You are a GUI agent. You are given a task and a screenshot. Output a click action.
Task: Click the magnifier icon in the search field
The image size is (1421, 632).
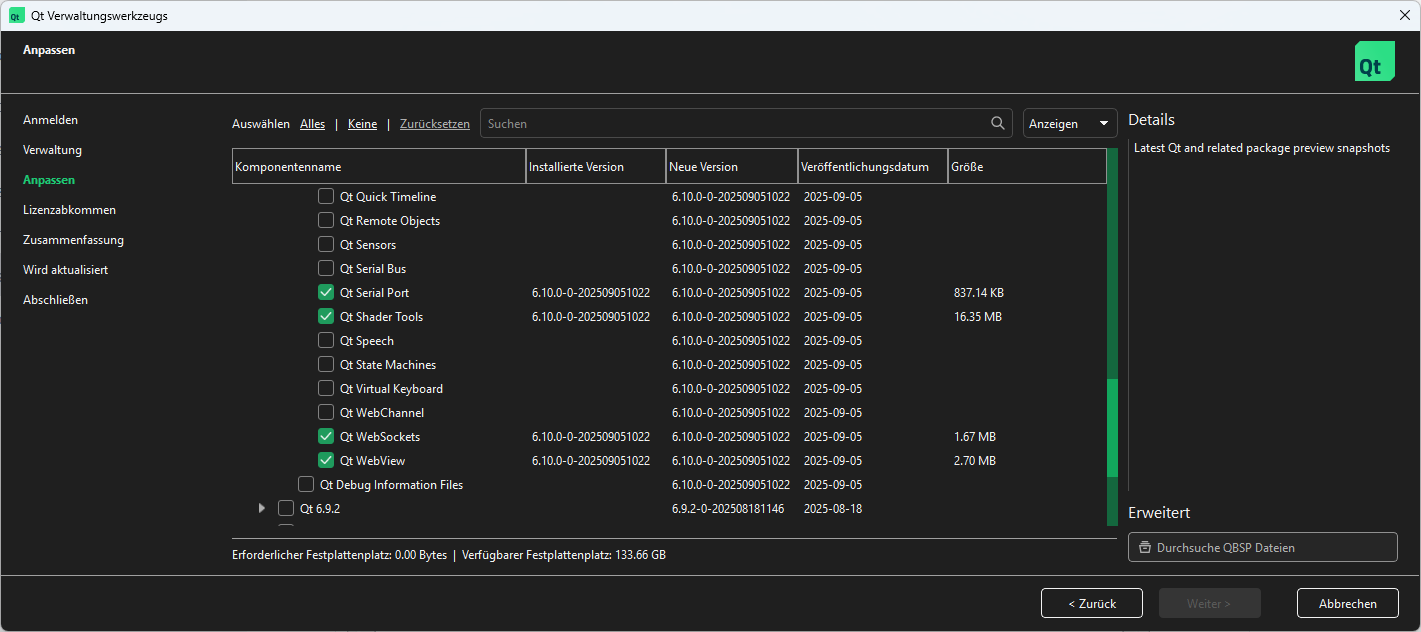pyautogui.click(x=998, y=123)
